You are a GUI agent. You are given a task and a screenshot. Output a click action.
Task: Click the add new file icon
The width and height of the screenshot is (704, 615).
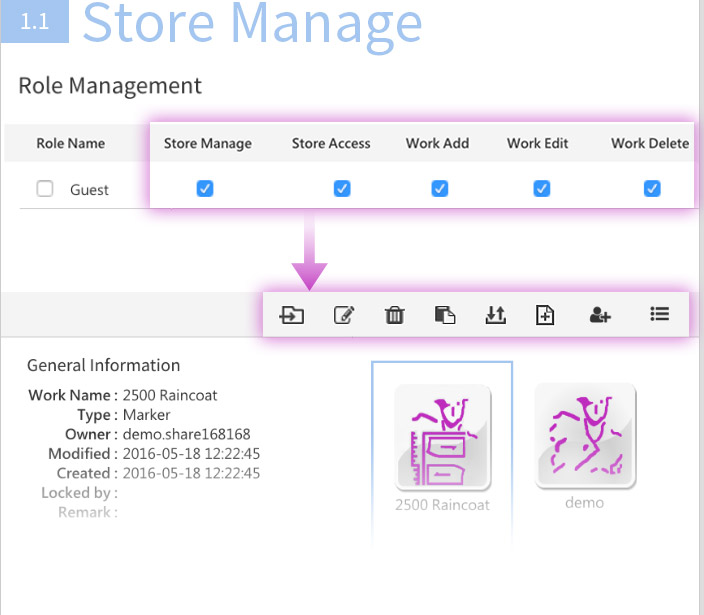coord(545,315)
